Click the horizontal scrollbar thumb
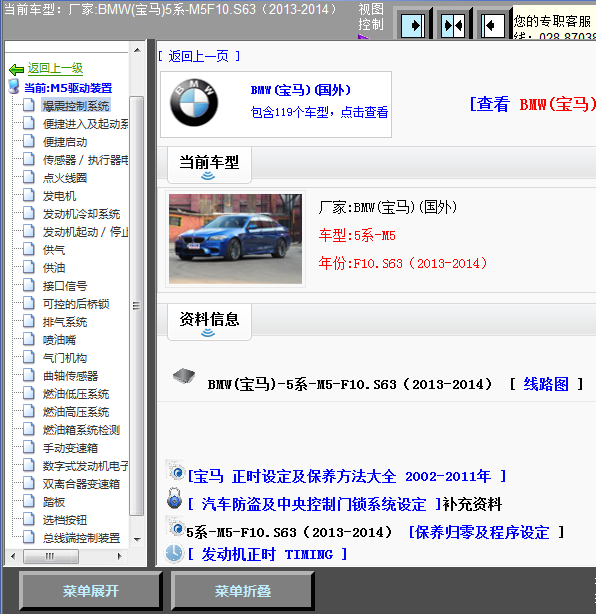 [x=51, y=556]
